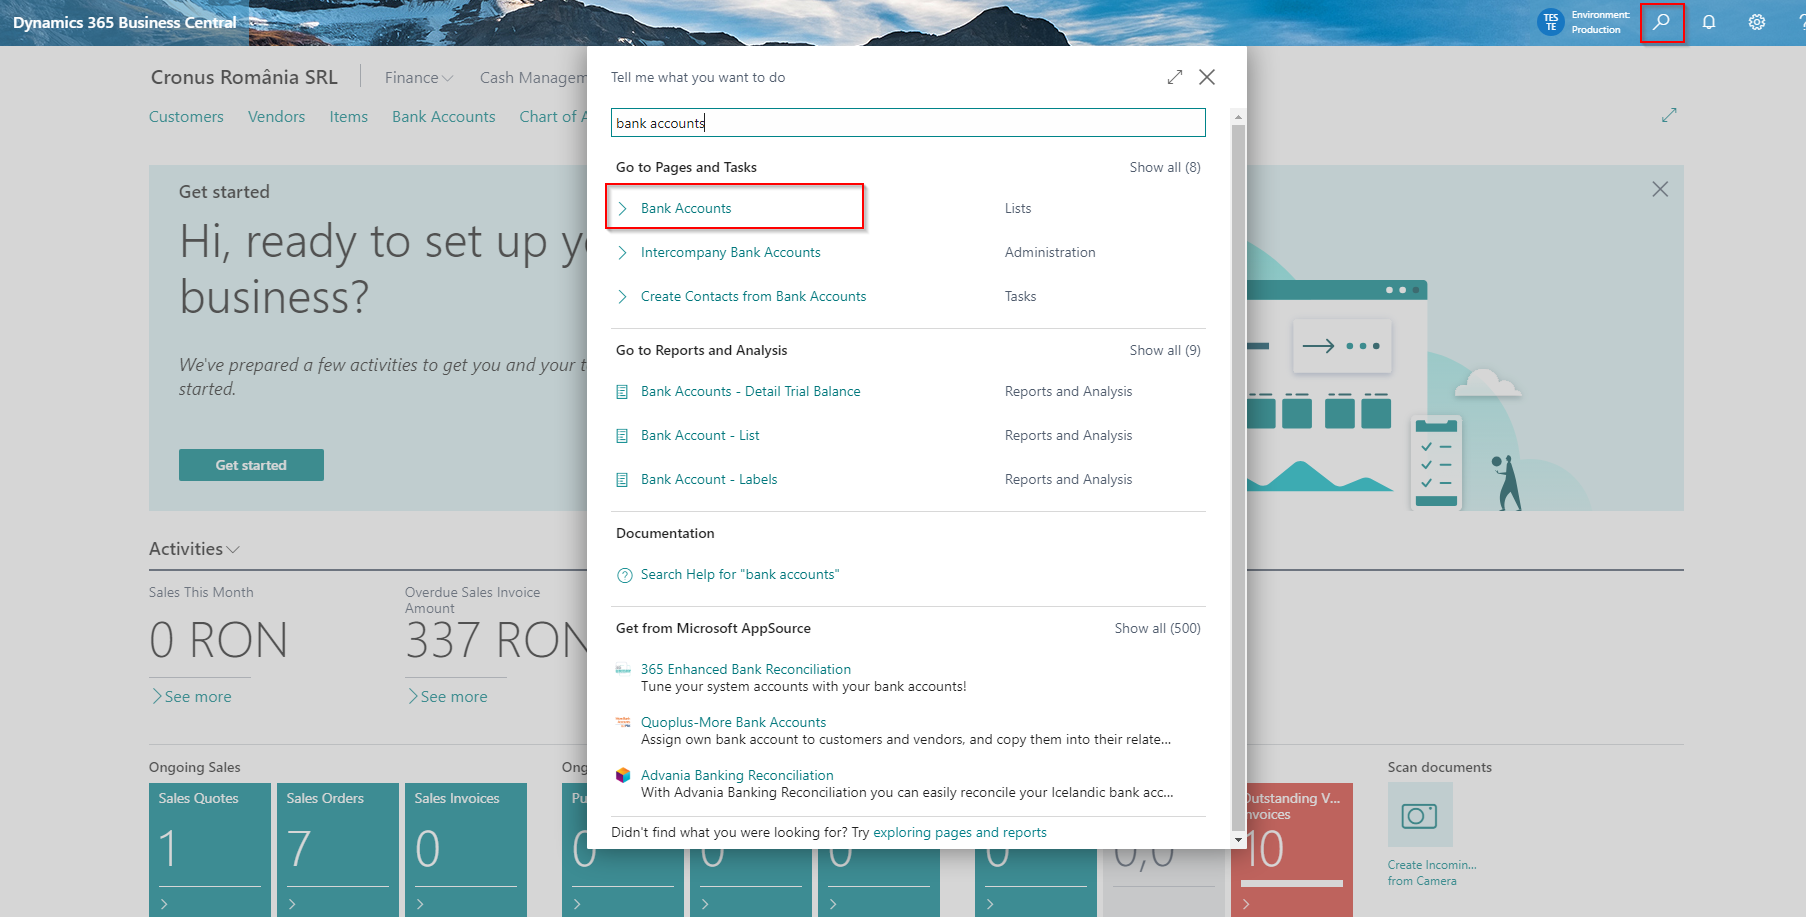Open See more under Overdue Sales Invoice Amount
The width and height of the screenshot is (1806, 917).
448,696
